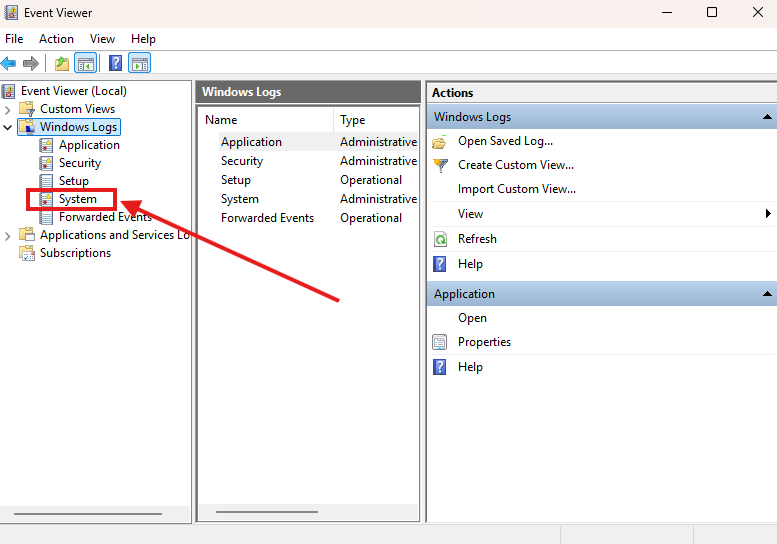Image resolution: width=777 pixels, height=544 pixels.
Task: Click the Application log icon in tree
Action: (x=46, y=145)
